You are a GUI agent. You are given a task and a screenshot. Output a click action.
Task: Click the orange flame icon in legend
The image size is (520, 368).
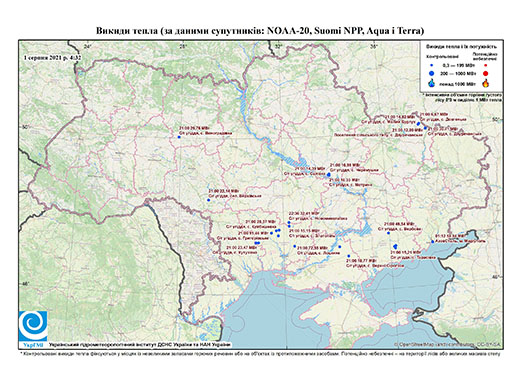point(486,83)
